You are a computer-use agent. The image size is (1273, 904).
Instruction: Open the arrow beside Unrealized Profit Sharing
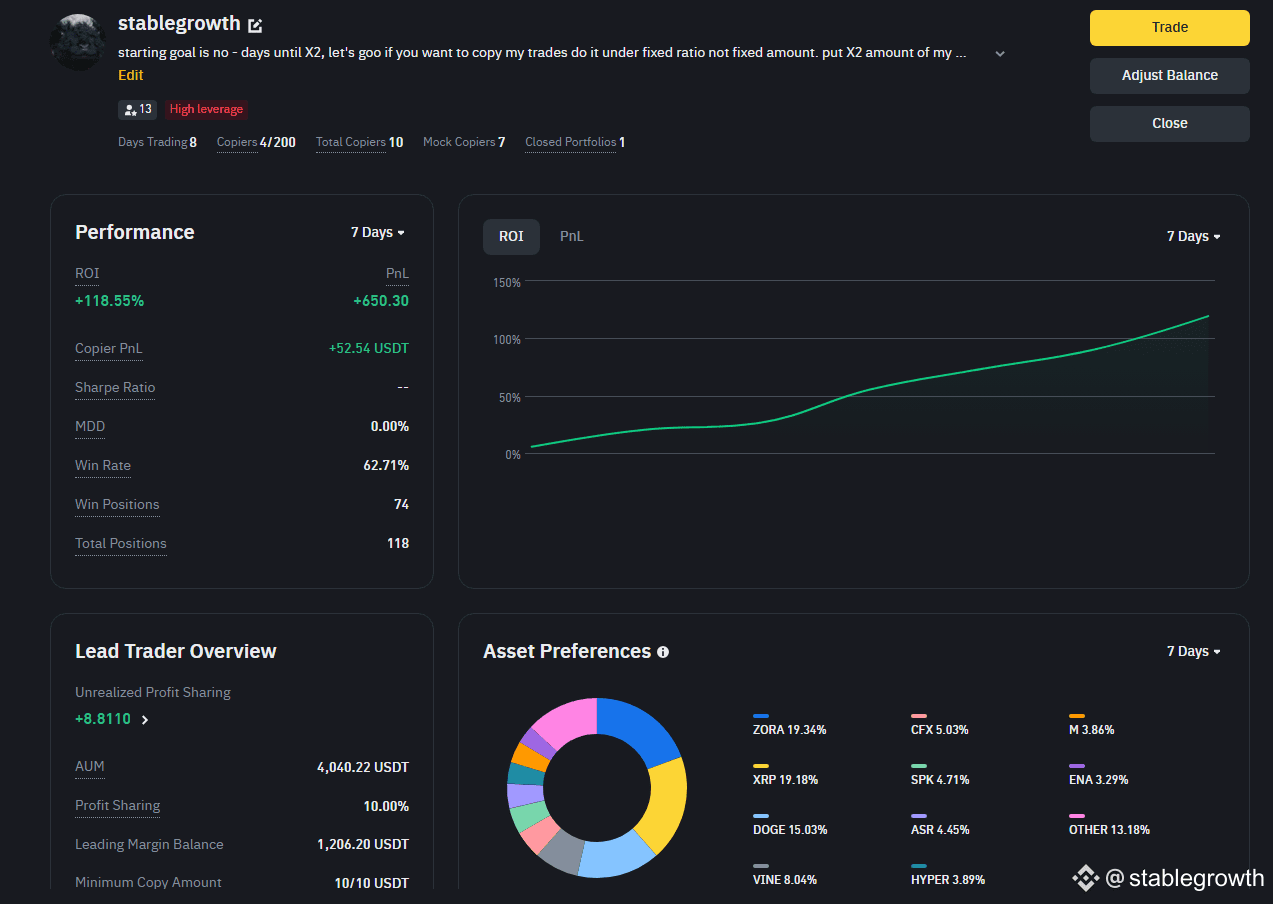point(145,719)
